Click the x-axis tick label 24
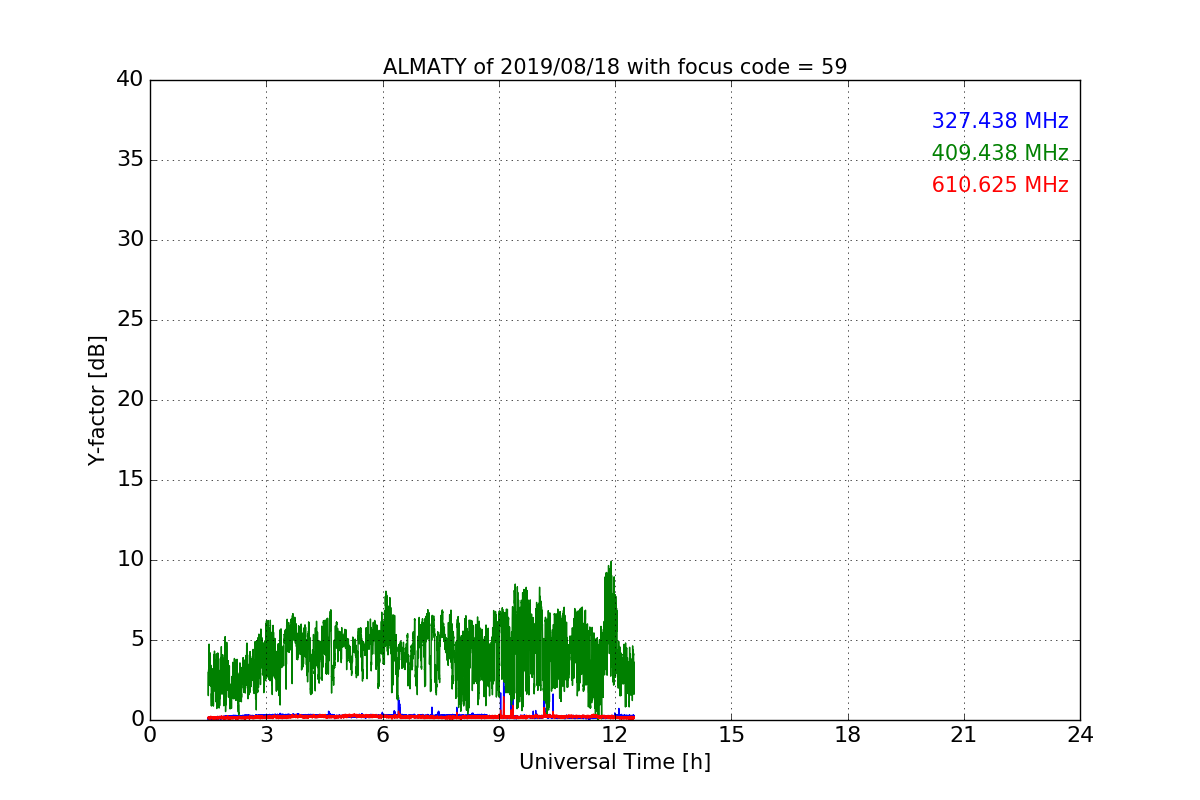The width and height of the screenshot is (1200, 800). [x=1080, y=735]
